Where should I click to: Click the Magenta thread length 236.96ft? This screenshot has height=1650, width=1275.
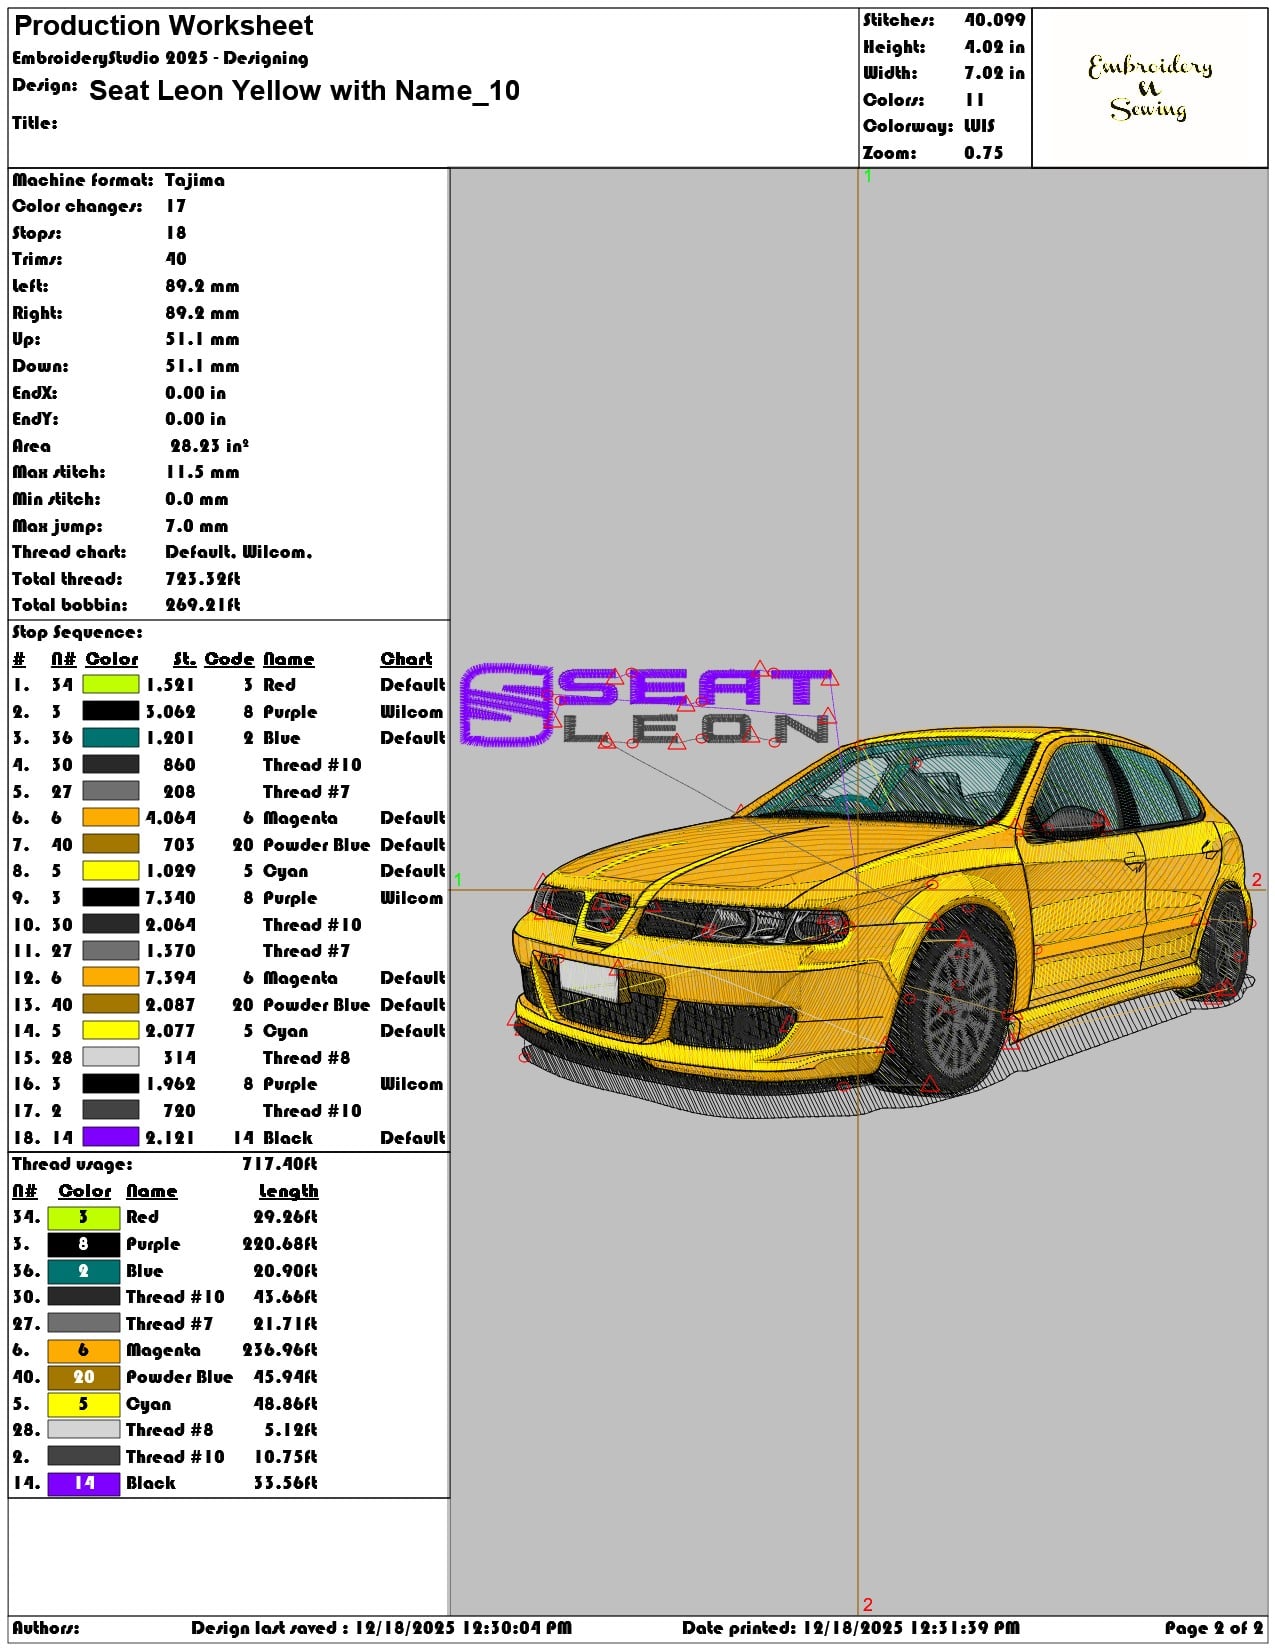(x=280, y=1351)
